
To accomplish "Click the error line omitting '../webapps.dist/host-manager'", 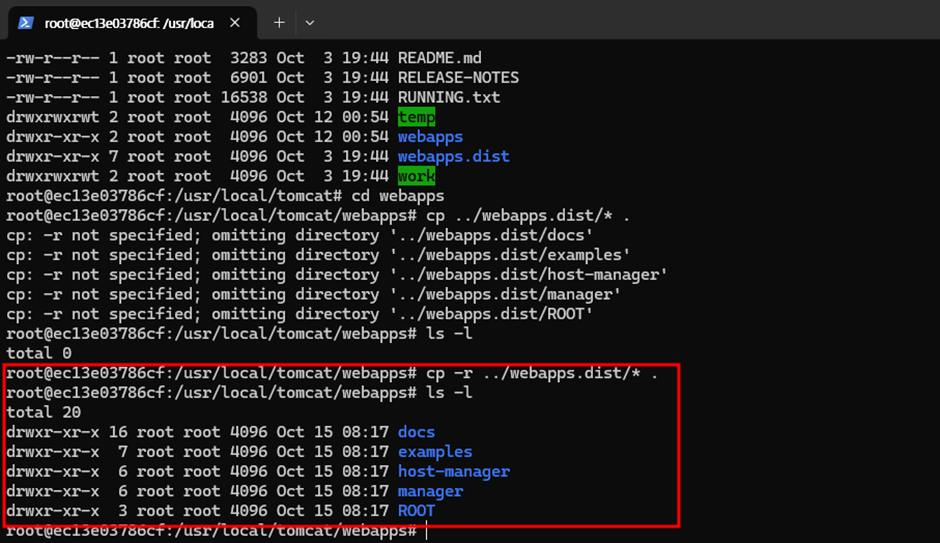I will (336, 274).
